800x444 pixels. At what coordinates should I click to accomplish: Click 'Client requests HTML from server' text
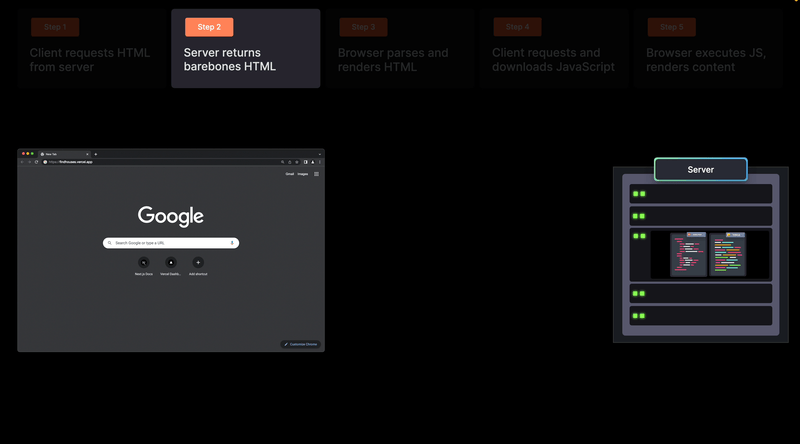coord(90,60)
